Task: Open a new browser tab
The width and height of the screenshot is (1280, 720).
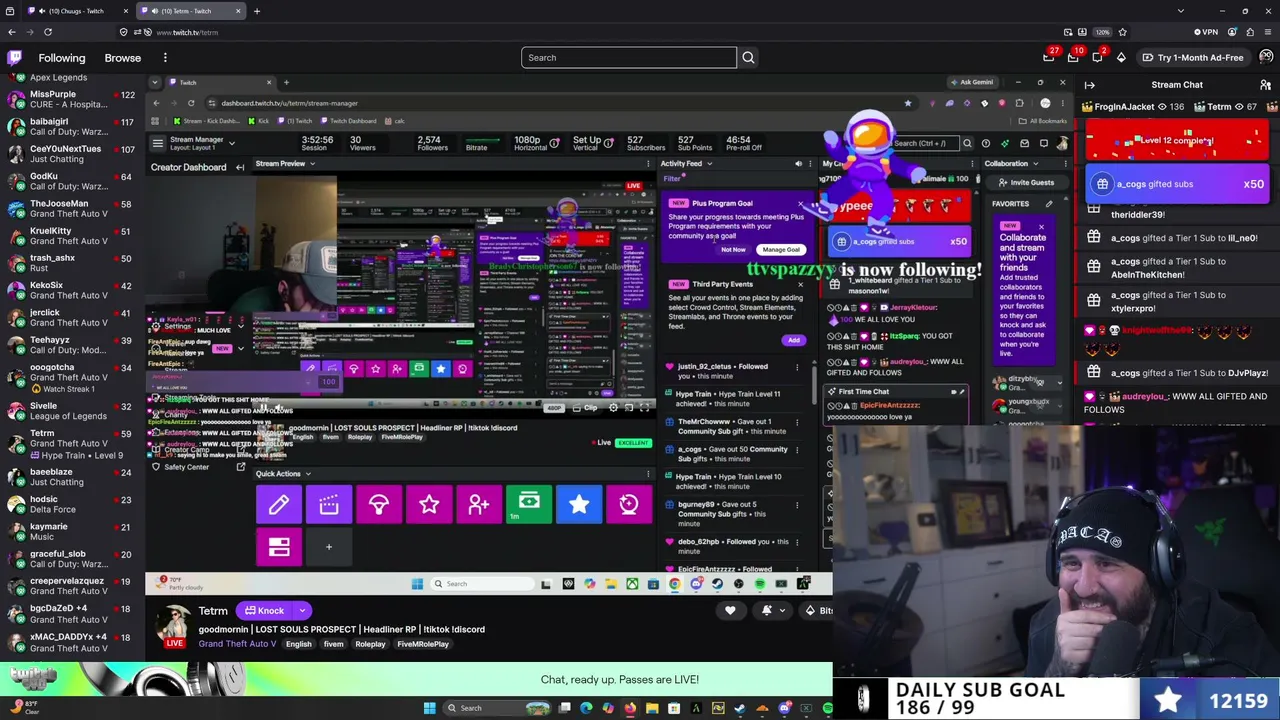Action: (x=256, y=11)
